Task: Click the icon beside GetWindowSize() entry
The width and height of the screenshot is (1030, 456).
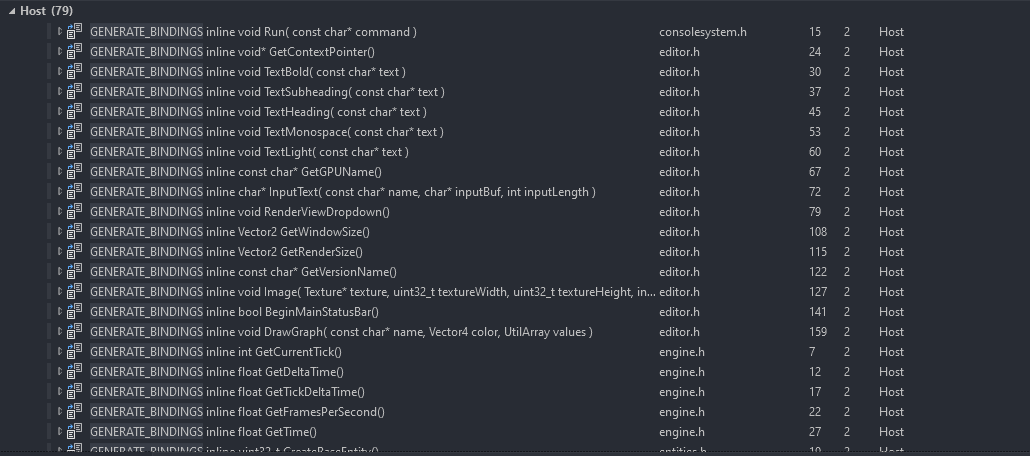Action: [75, 231]
